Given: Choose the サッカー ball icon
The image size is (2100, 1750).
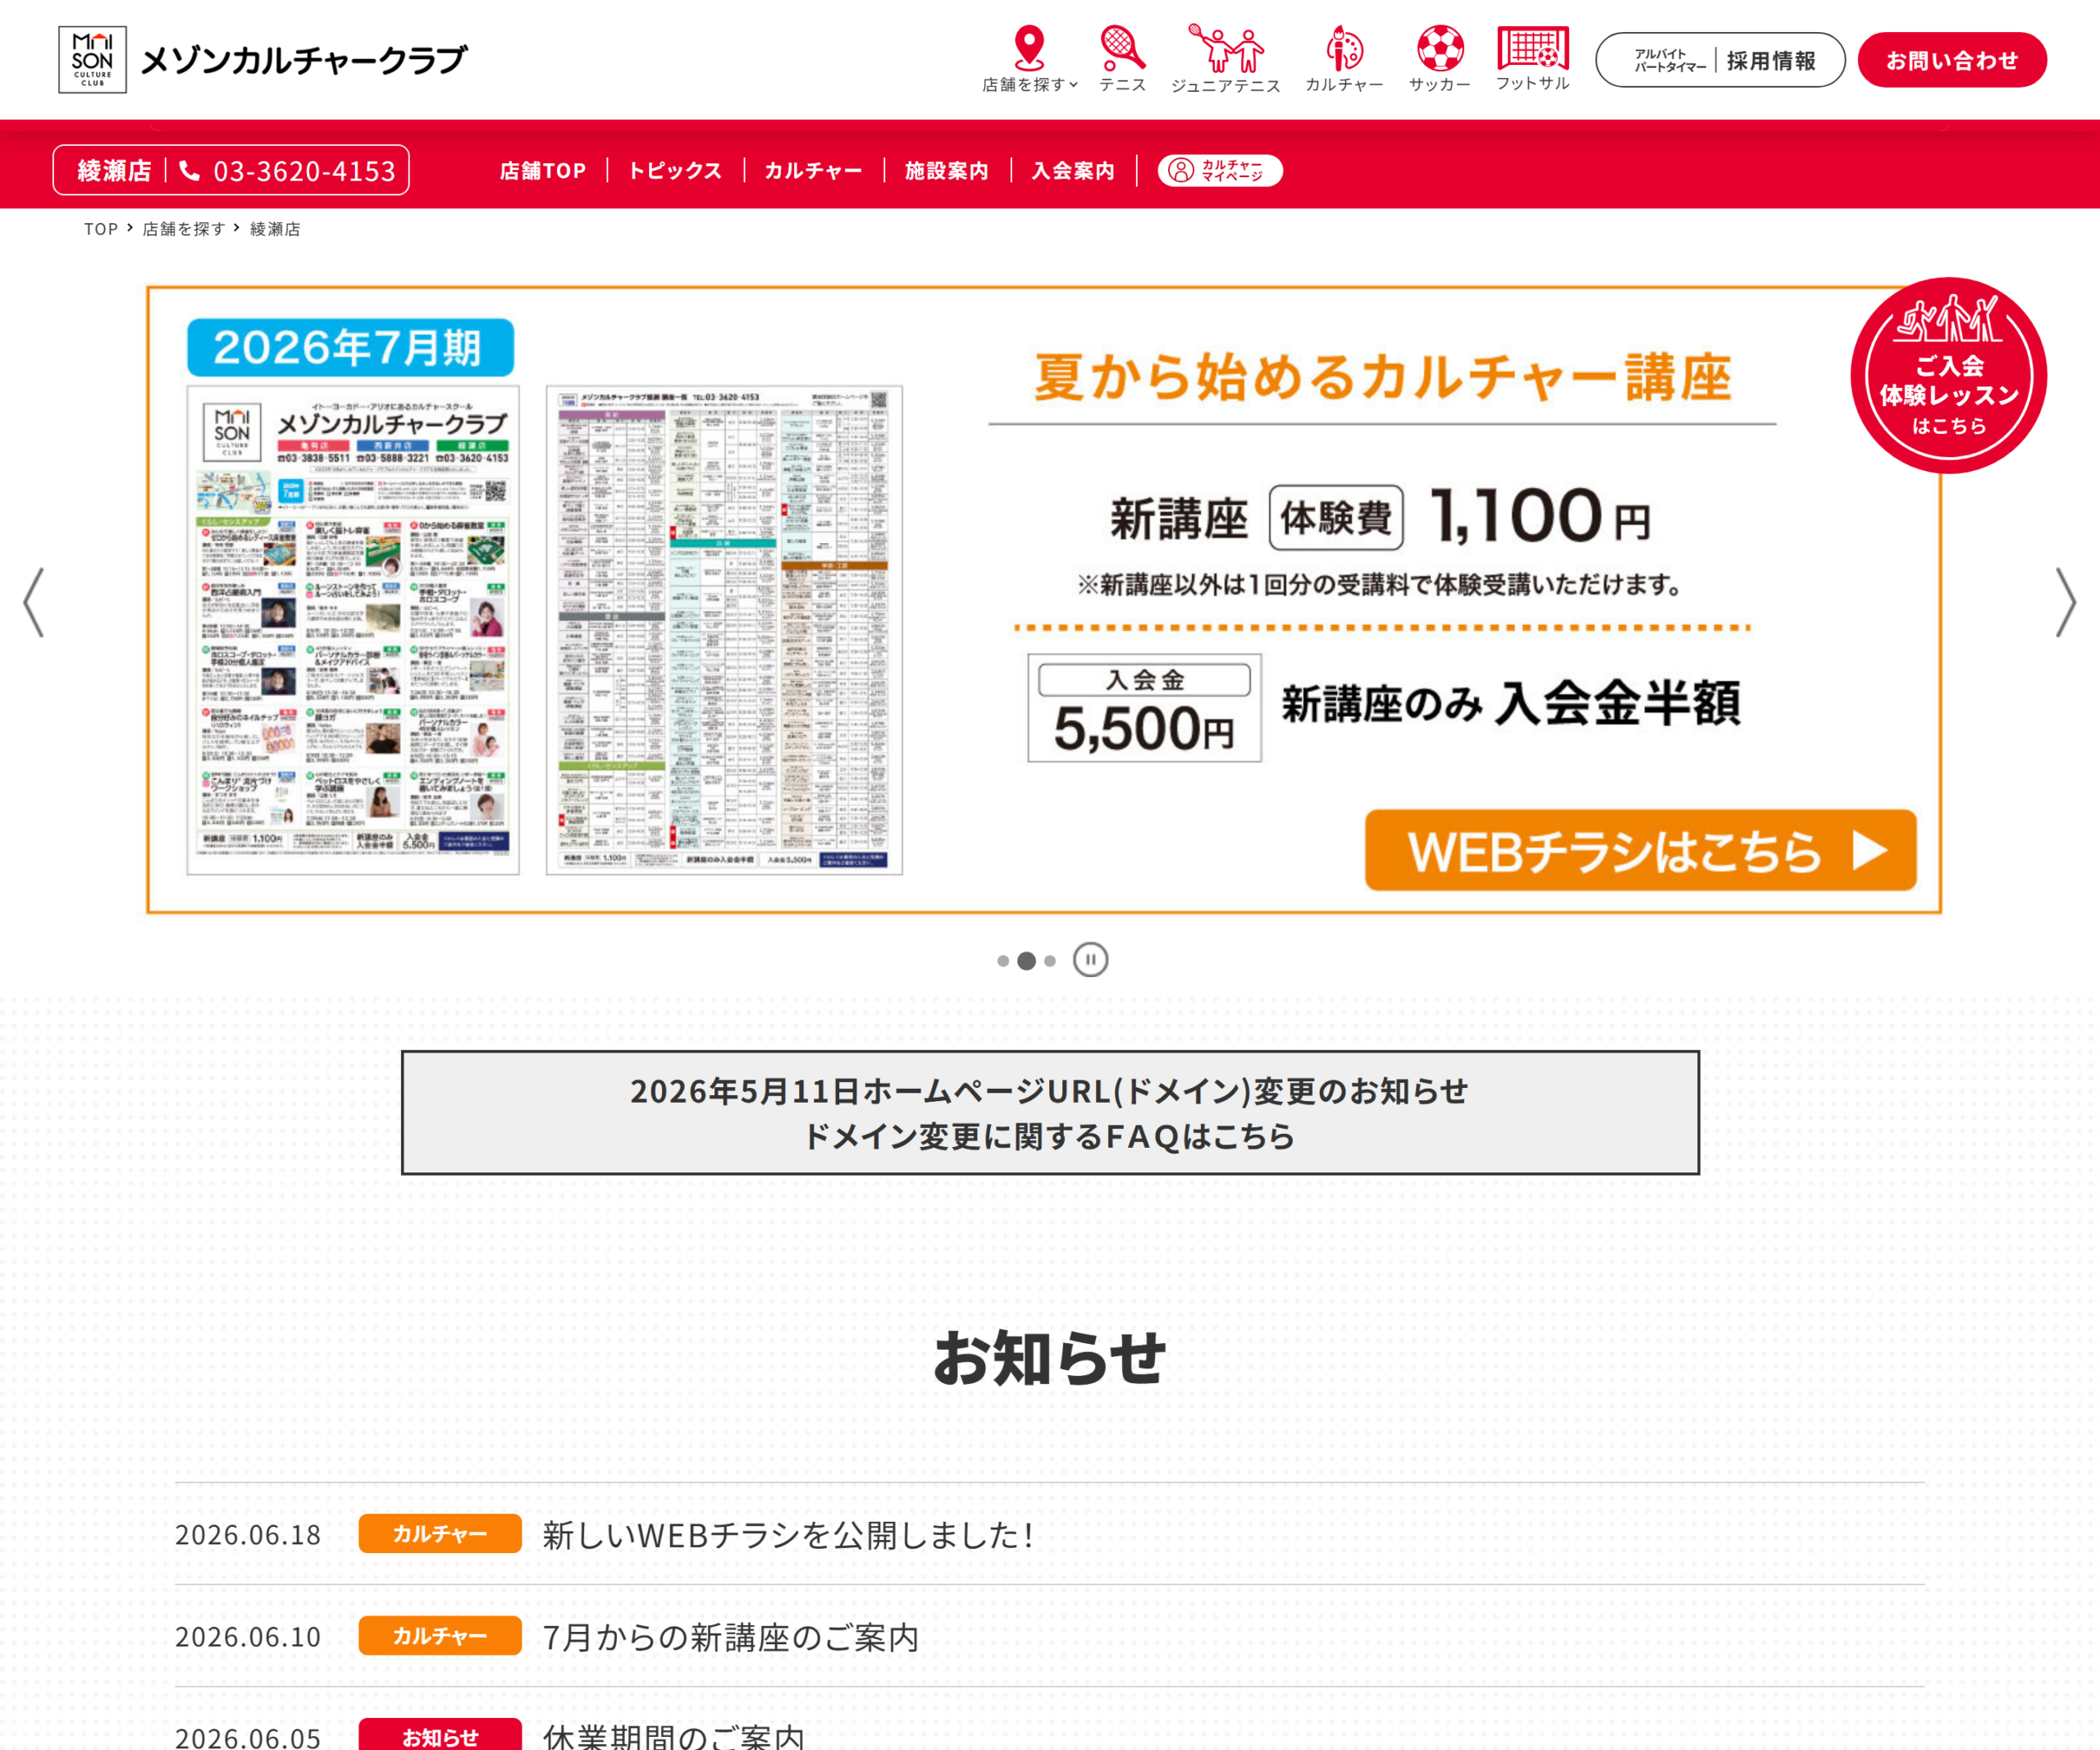Looking at the screenshot, I should [x=1440, y=59].
